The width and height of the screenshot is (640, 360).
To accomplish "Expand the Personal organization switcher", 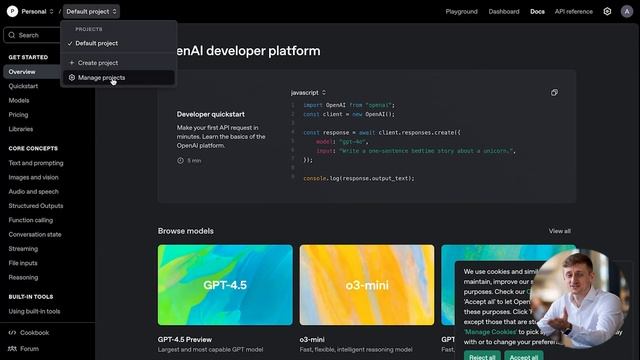I will (x=37, y=11).
